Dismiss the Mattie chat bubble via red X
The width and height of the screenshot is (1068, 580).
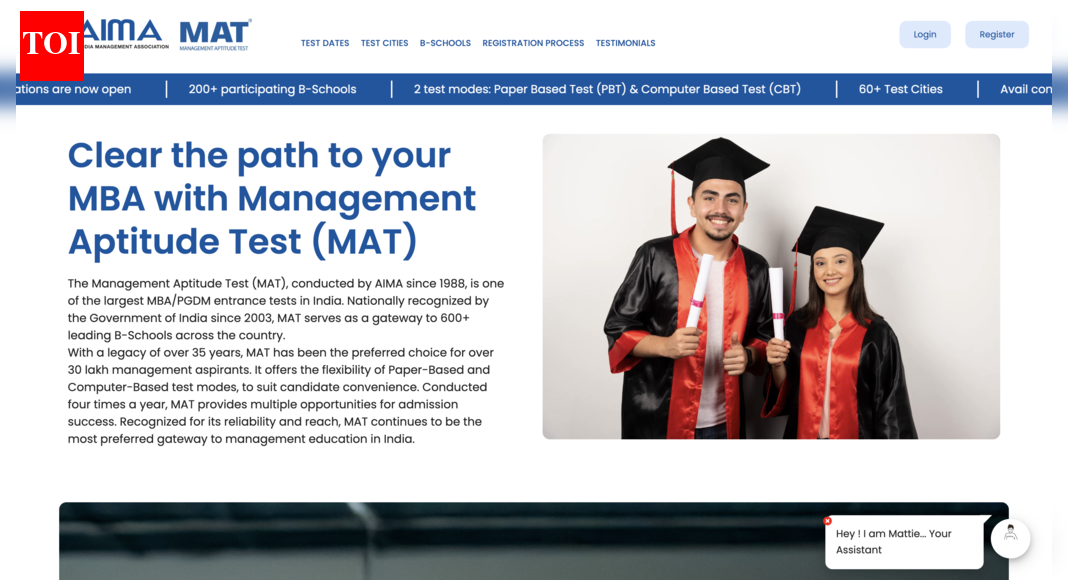[827, 521]
